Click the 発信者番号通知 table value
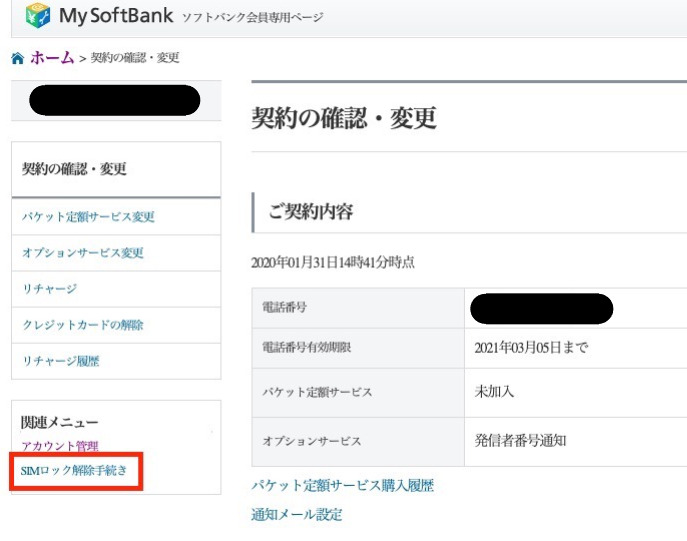The image size is (687, 541). pyautogui.click(x=520, y=440)
